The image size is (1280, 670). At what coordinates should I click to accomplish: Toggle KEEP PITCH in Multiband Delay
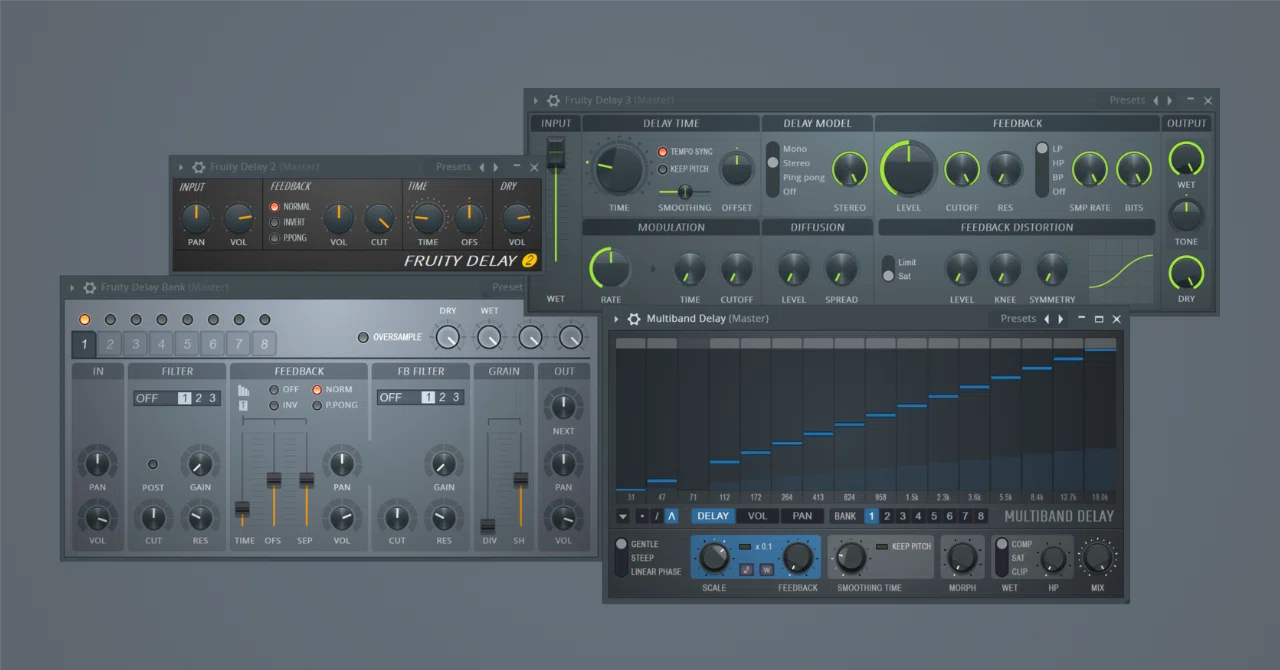tap(882, 547)
